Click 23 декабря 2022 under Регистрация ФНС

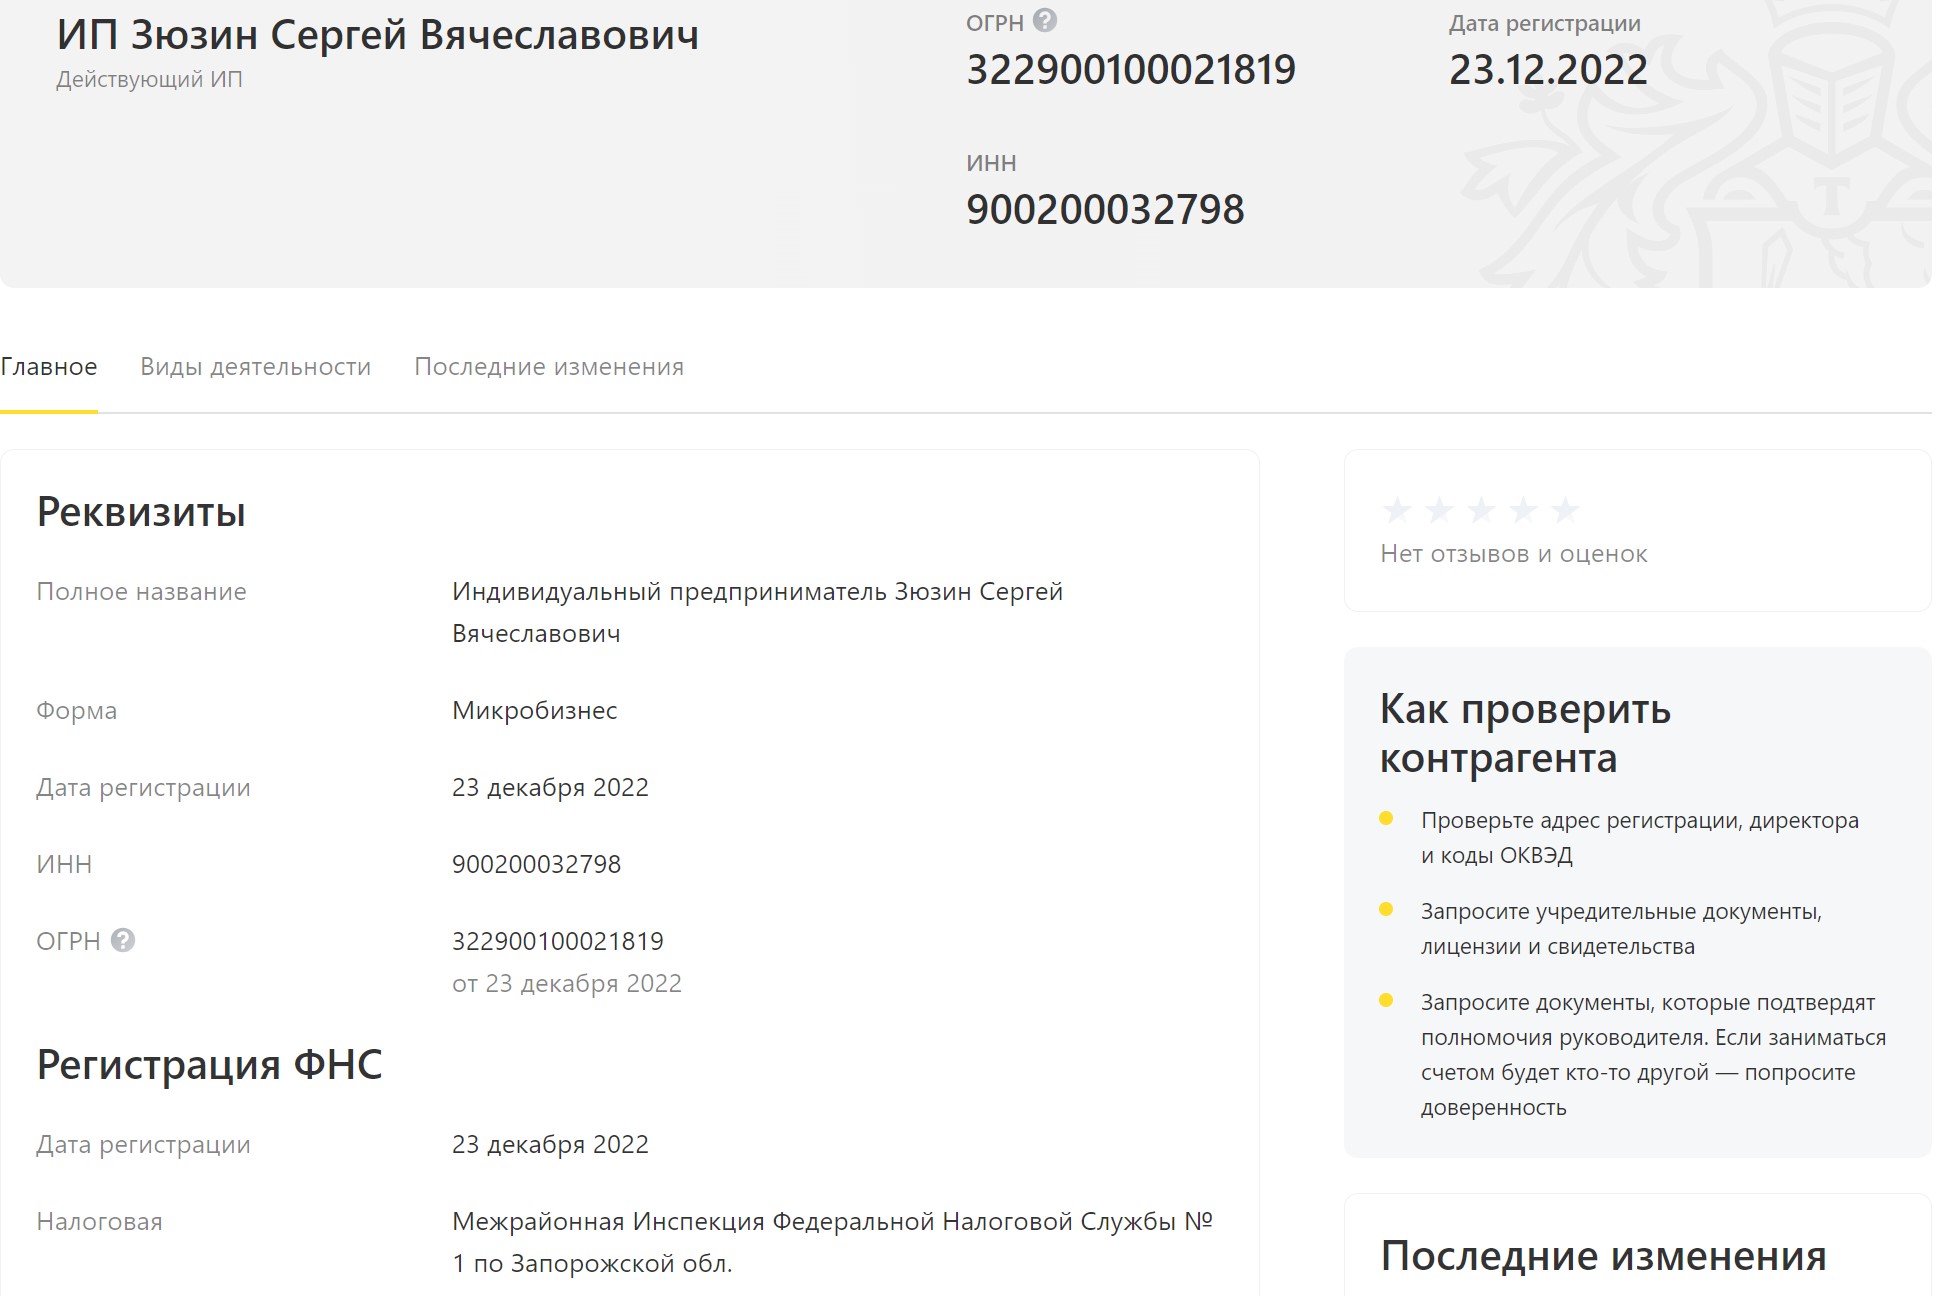tap(550, 1145)
